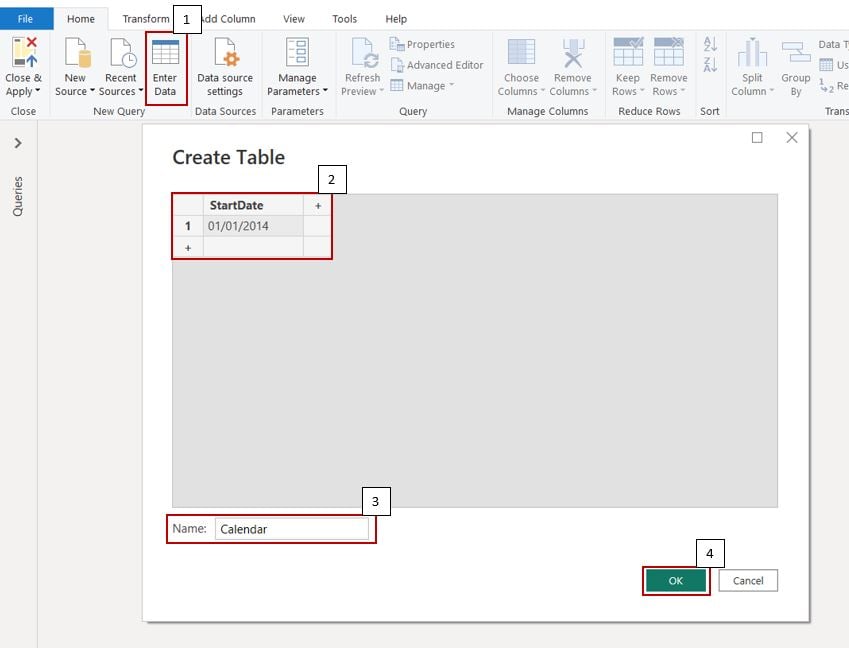Open the Advanced Editor
Screen dimensions: 849x648
437,63
